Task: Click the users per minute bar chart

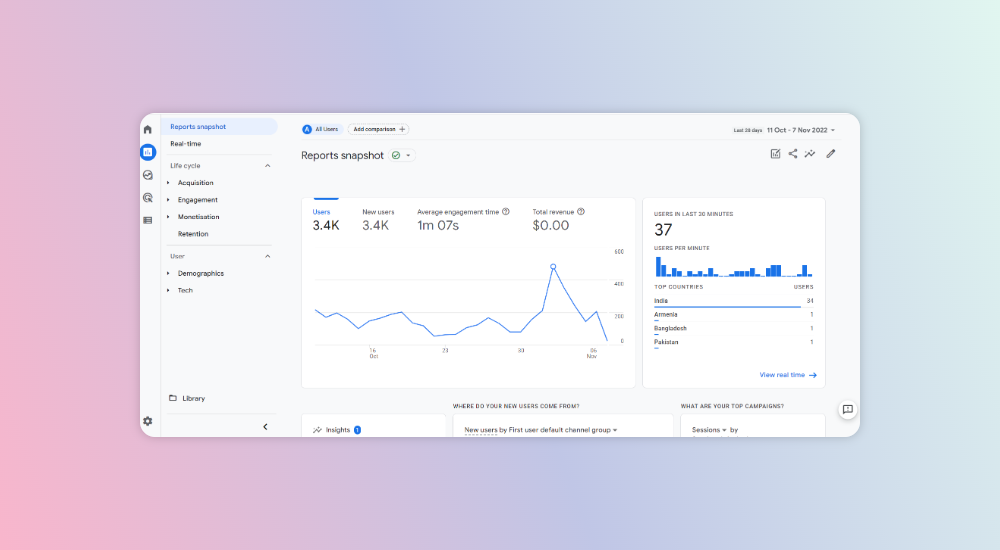Action: coord(733,266)
